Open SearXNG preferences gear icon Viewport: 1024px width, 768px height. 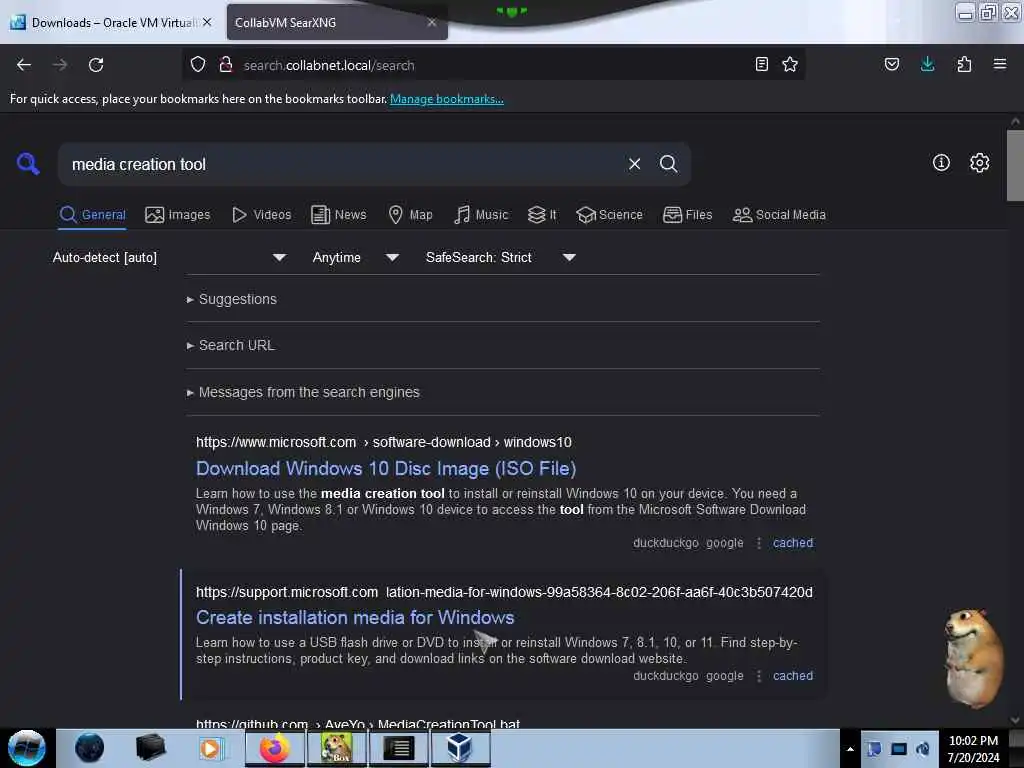point(980,163)
